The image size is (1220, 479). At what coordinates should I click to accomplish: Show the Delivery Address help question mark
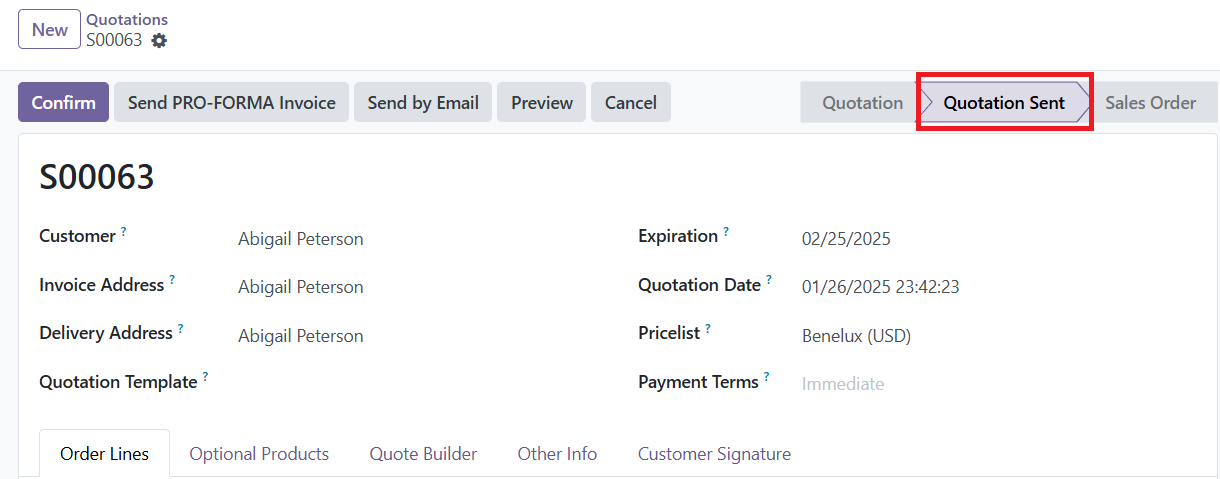coord(181,328)
